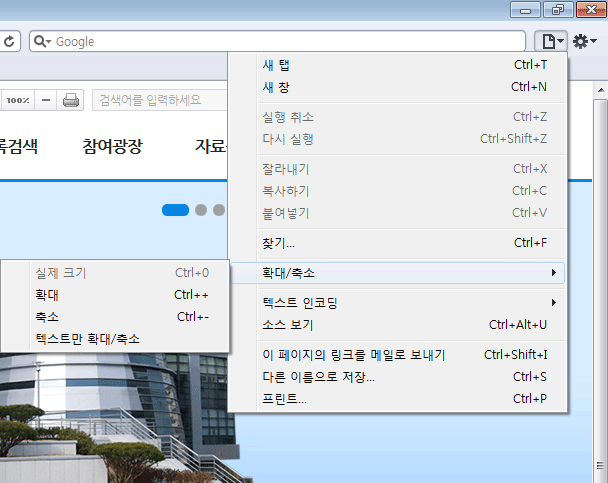
Task: Click the magnifier icon in Google search
Action: point(41,41)
